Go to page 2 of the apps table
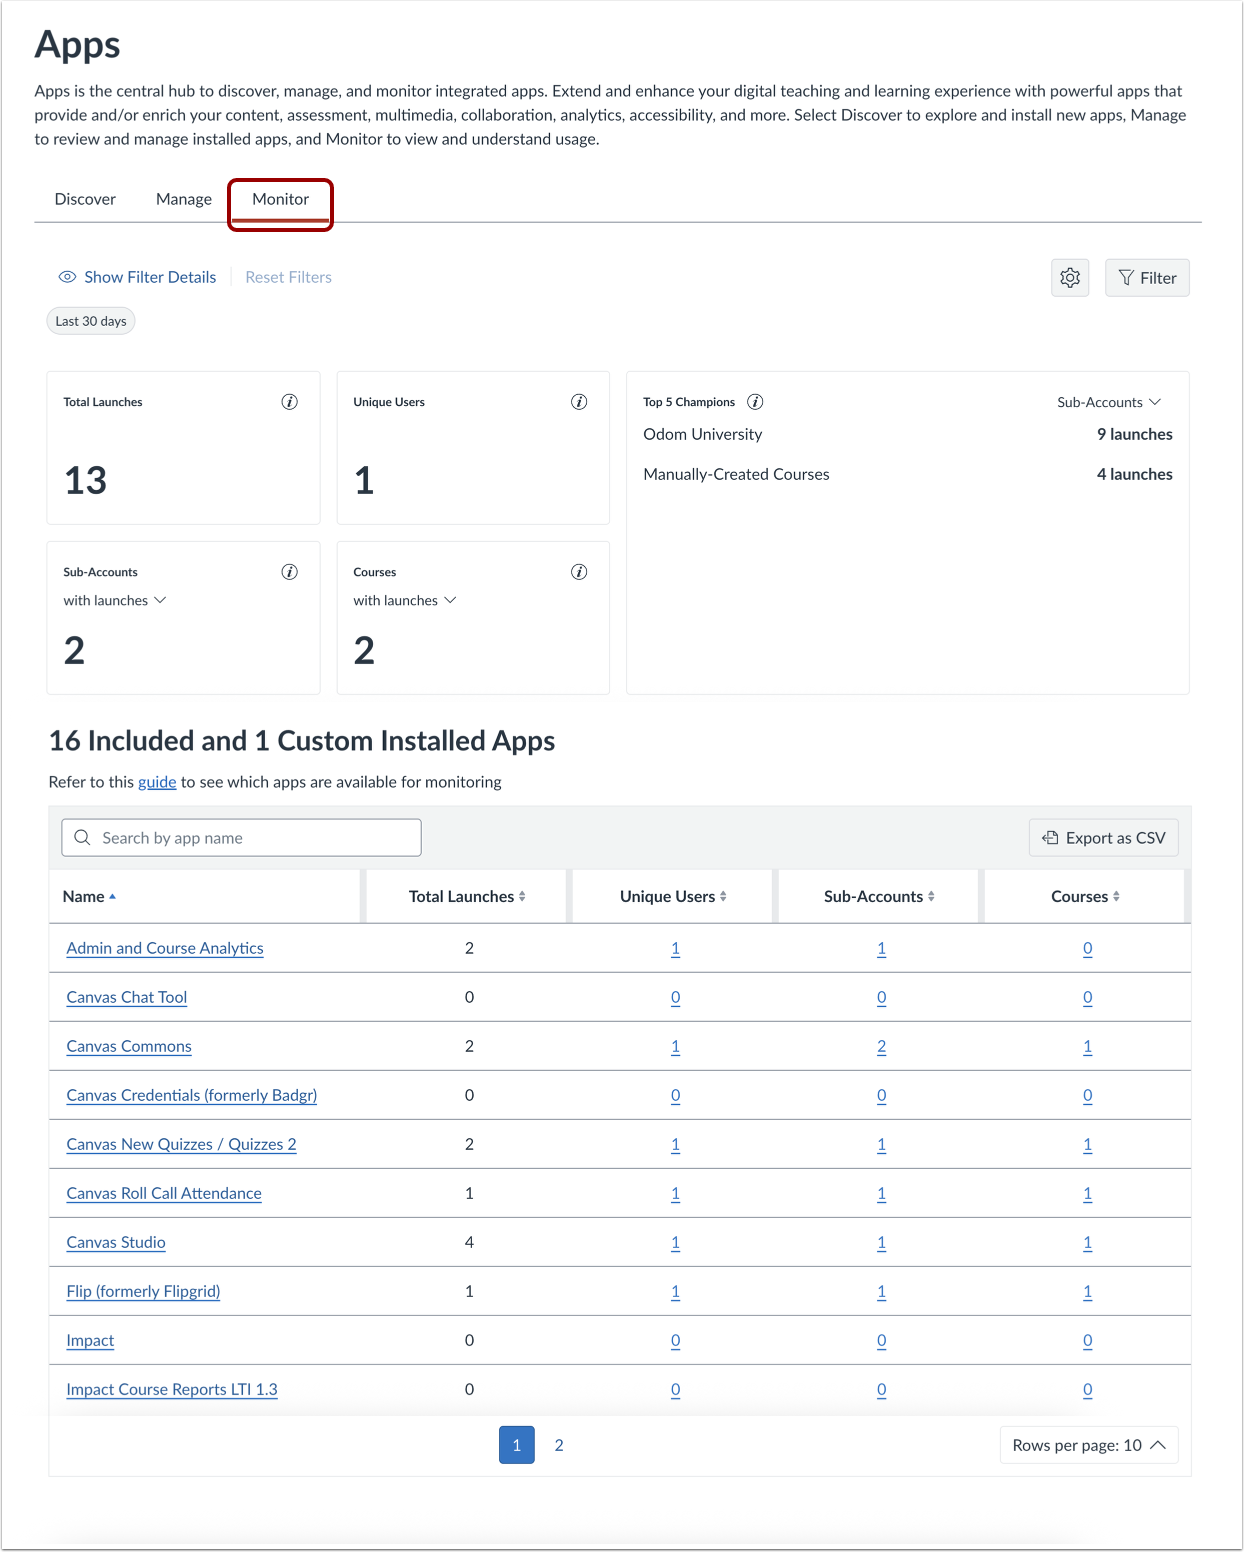 559,1445
